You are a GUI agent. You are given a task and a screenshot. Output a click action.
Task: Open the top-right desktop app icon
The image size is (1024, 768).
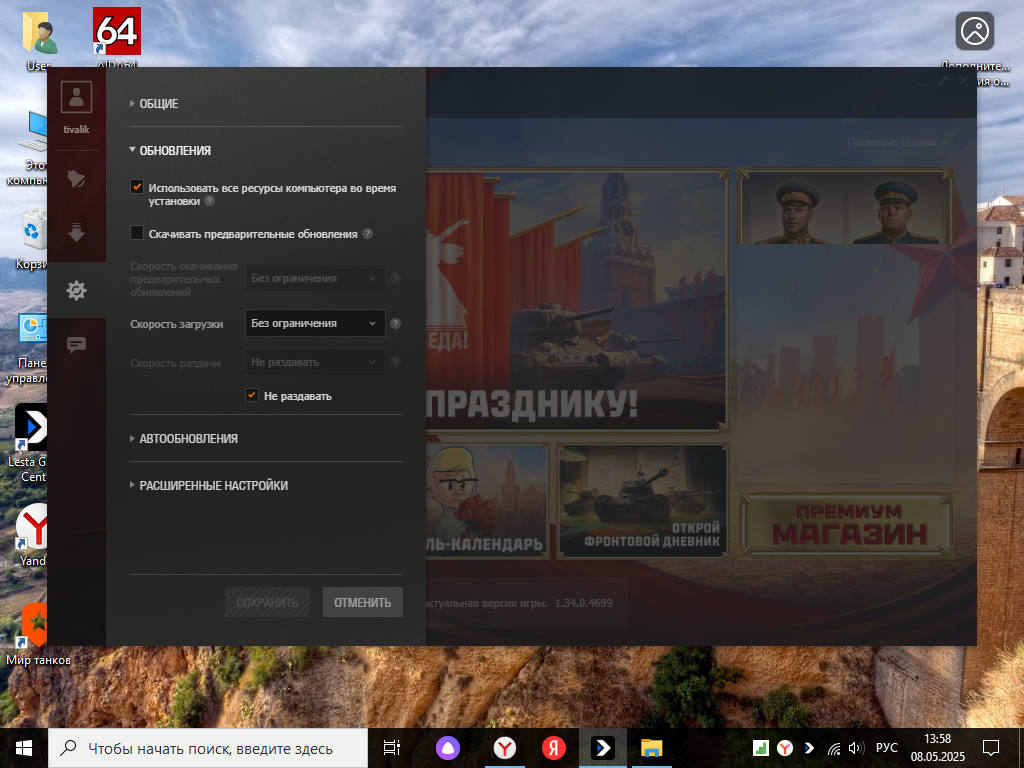pyautogui.click(x=974, y=31)
